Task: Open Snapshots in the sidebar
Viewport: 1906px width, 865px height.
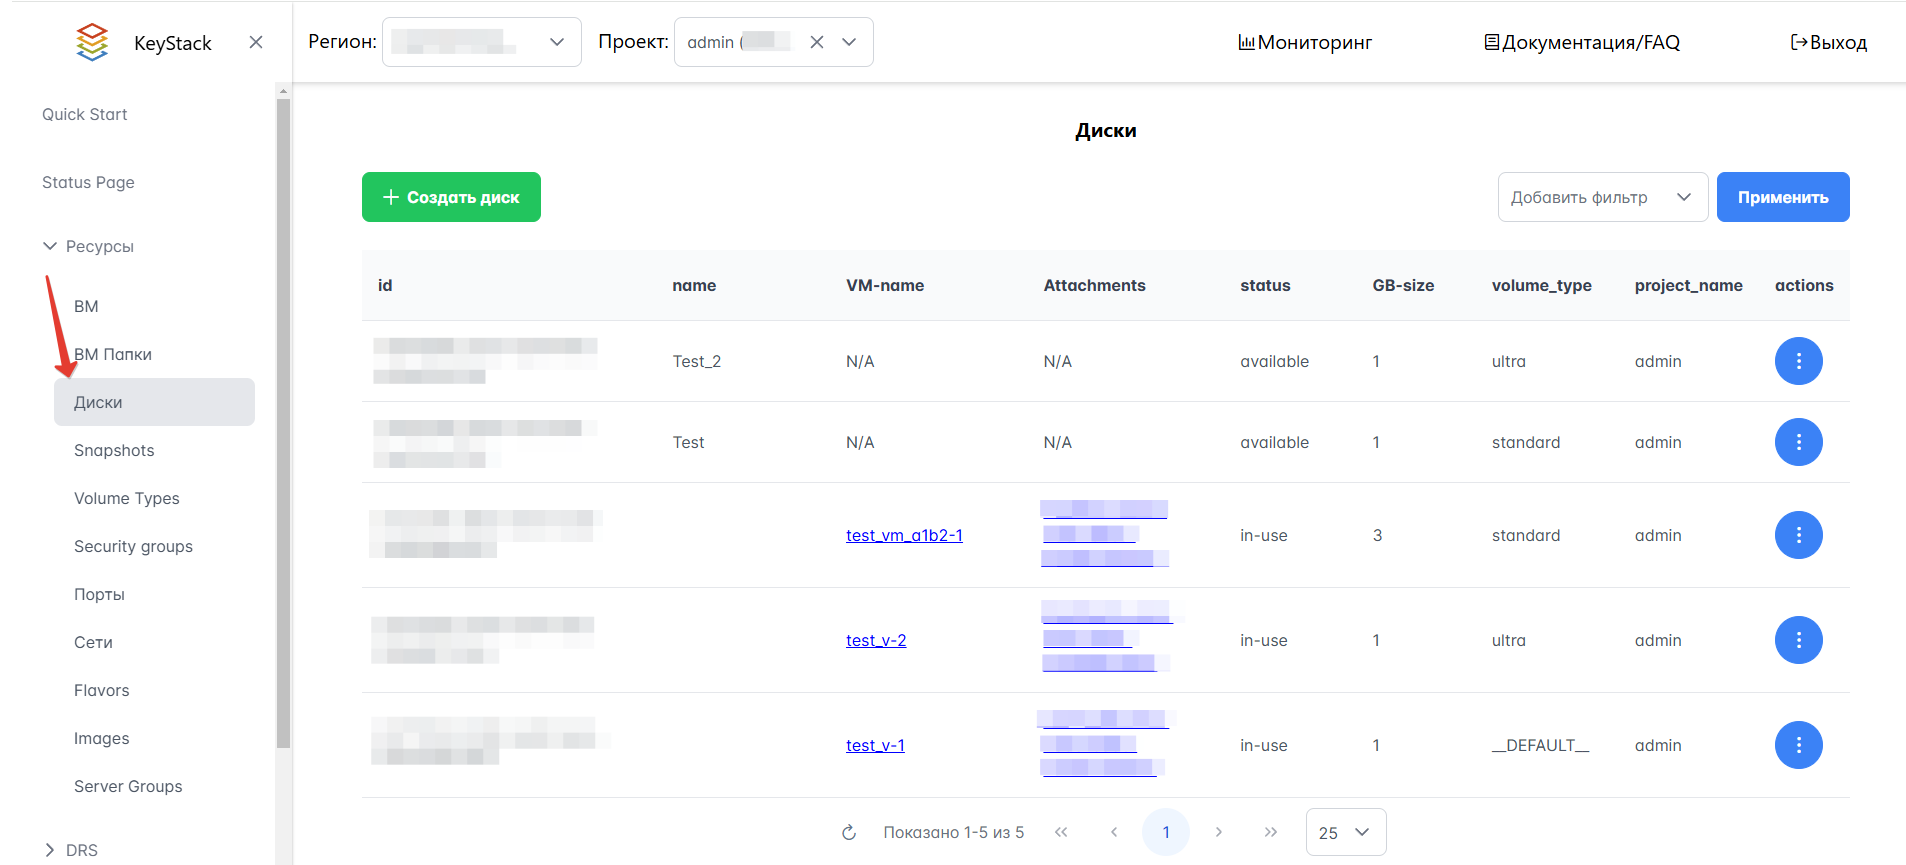Action: coord(114,450)
